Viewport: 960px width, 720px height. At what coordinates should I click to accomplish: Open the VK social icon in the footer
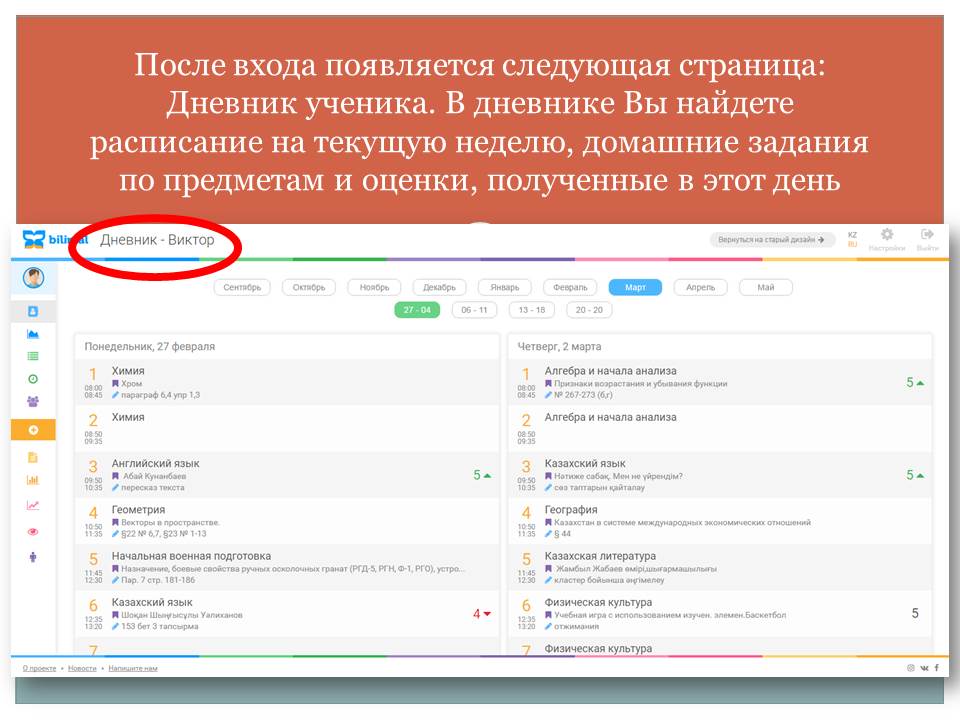[x=924, y=667]
